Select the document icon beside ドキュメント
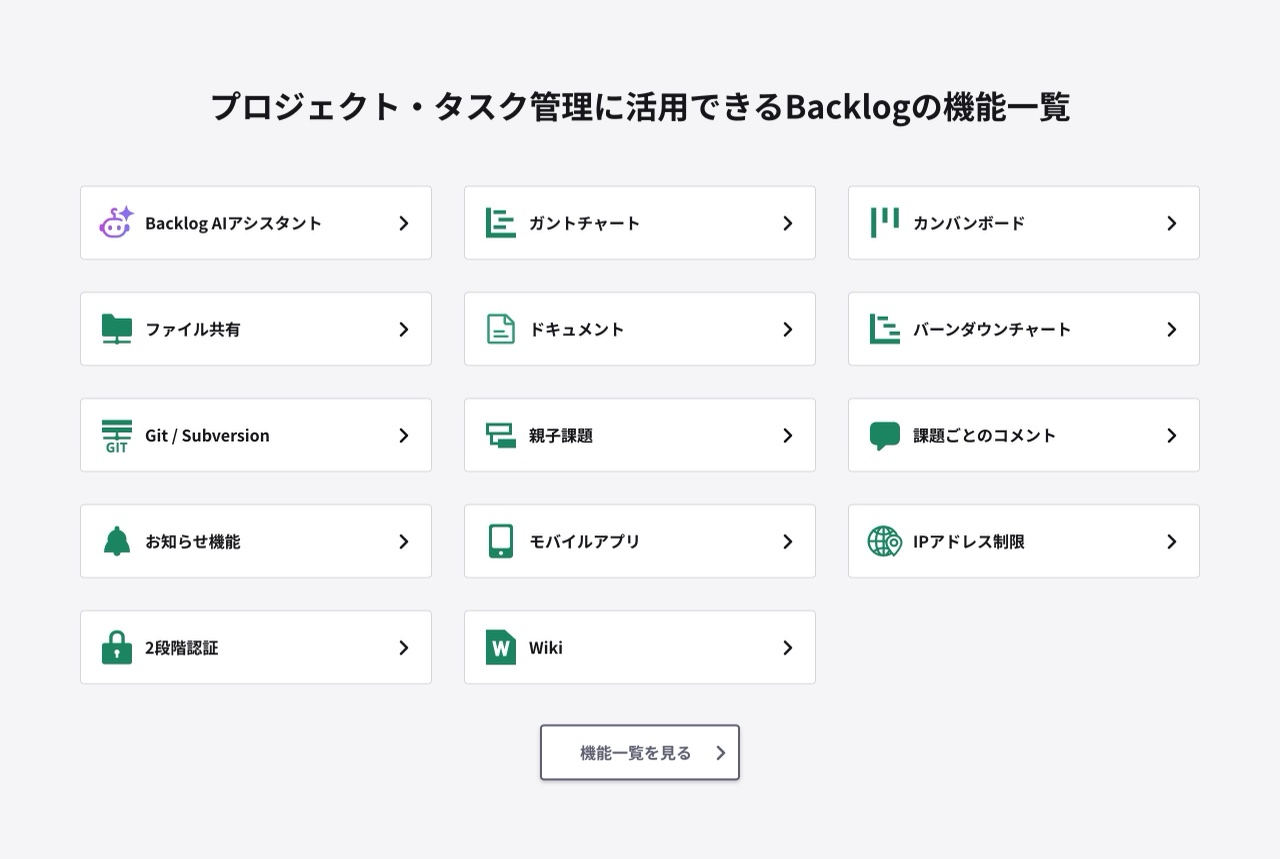1280x859 pixels. point(498,329)
